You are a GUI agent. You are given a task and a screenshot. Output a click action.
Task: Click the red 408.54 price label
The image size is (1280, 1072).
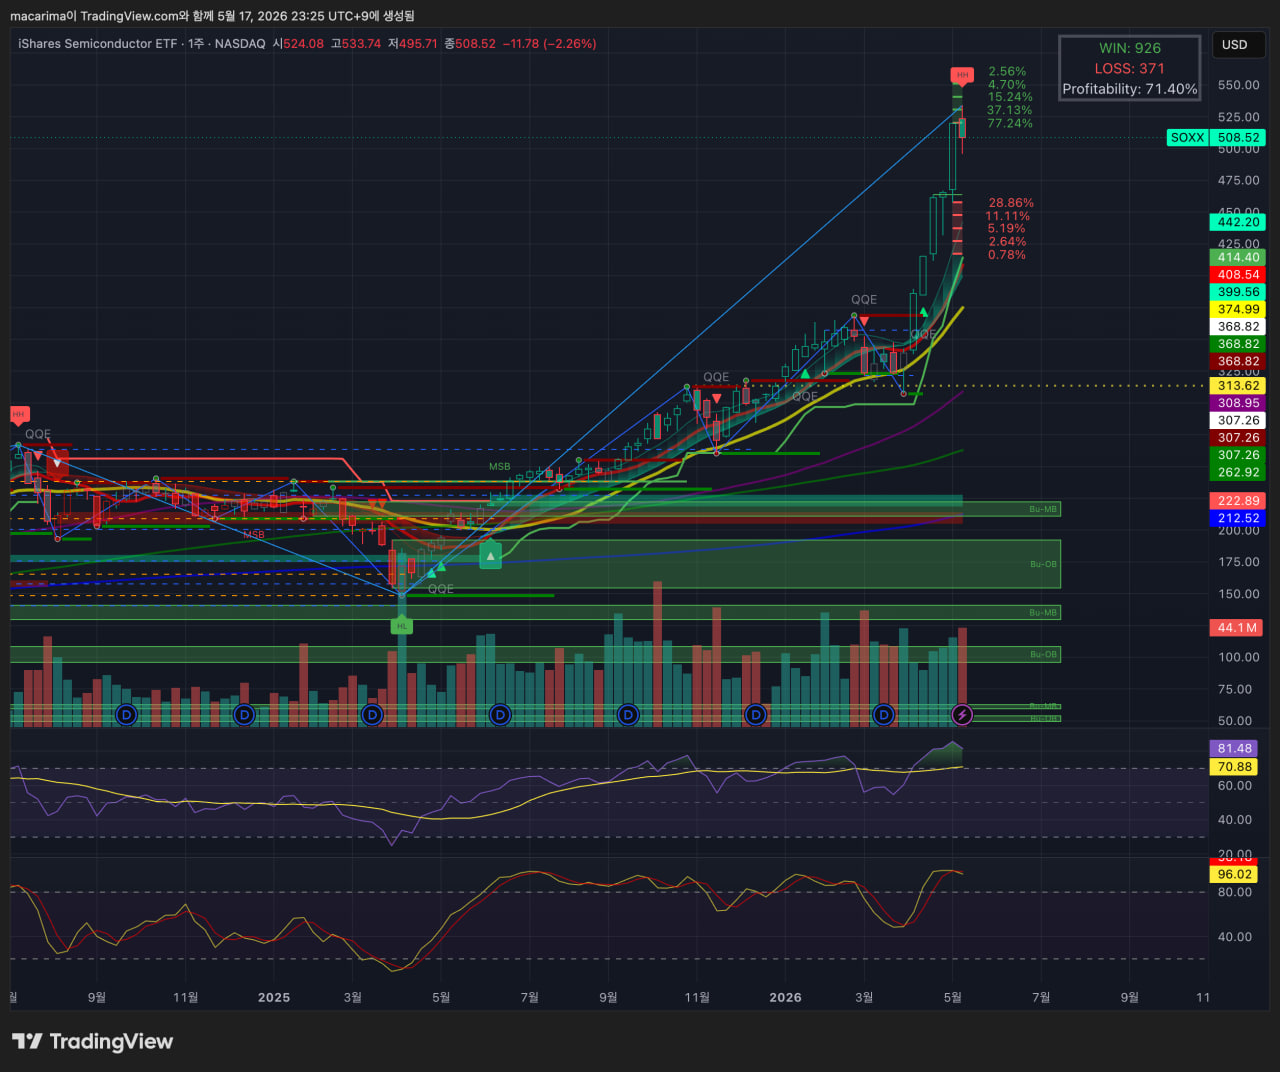1238,275
